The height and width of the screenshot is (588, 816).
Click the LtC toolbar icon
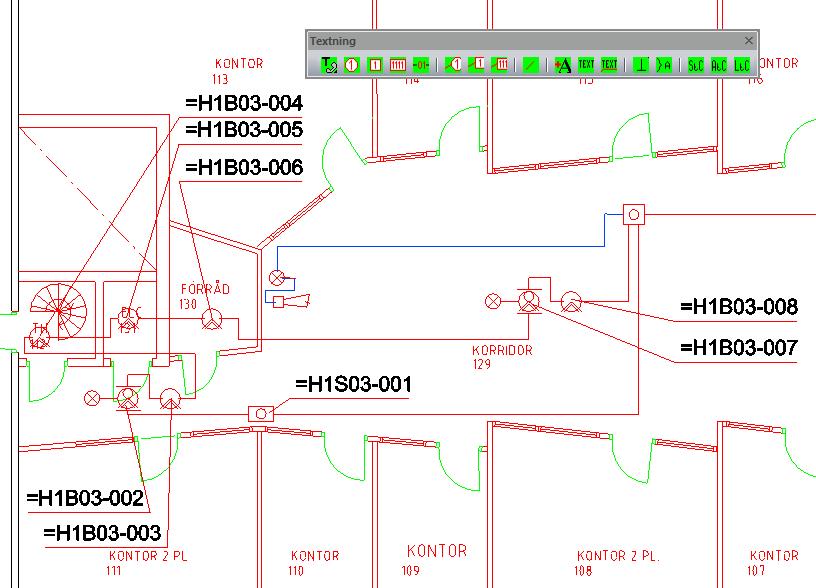point(742,65)
